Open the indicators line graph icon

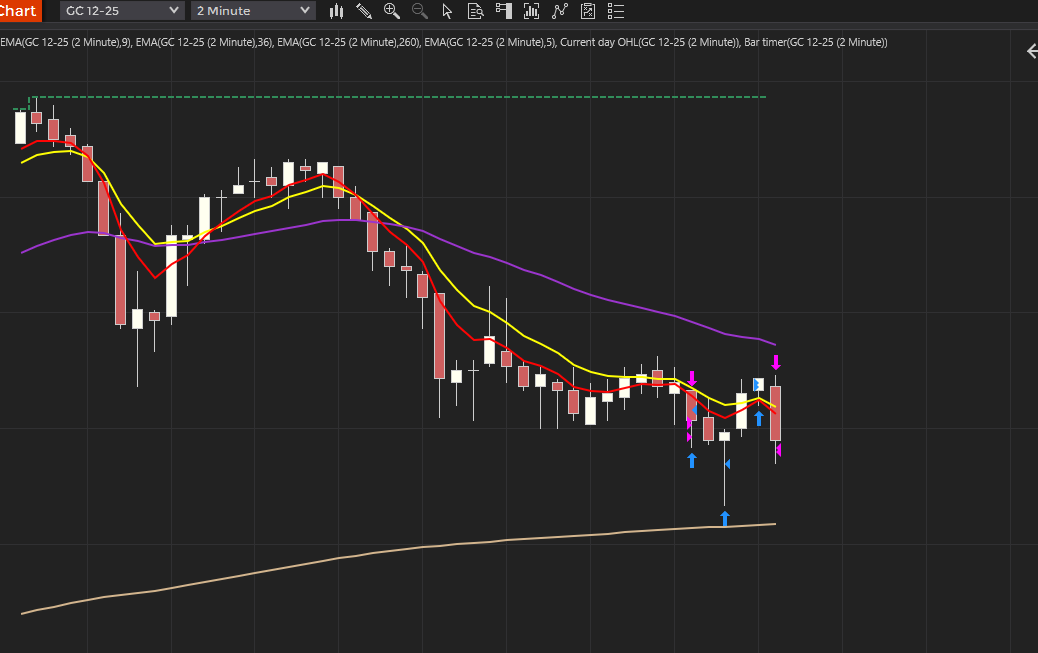click(560, 11)
